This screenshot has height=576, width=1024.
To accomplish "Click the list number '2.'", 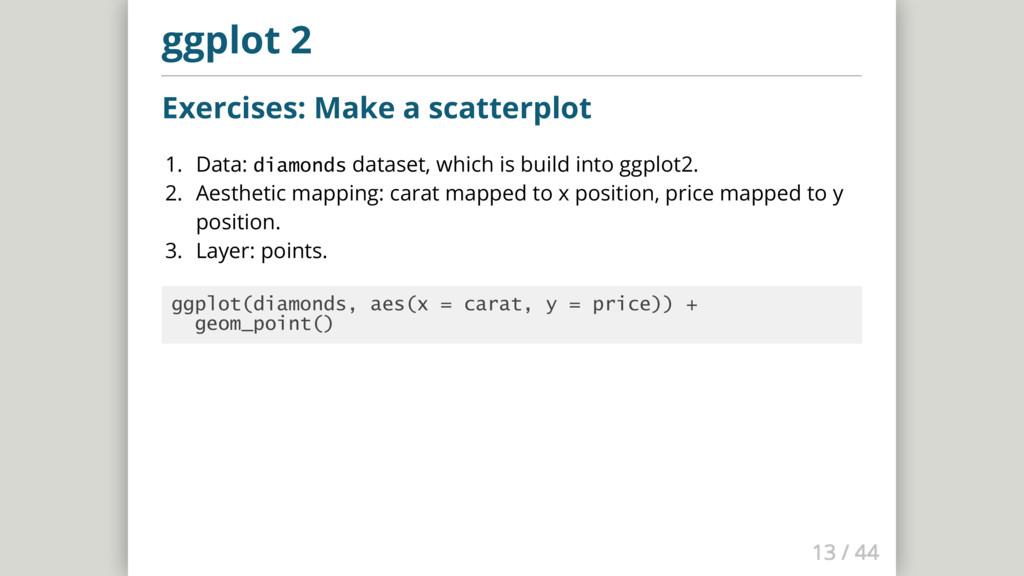I will coord(173,193).
